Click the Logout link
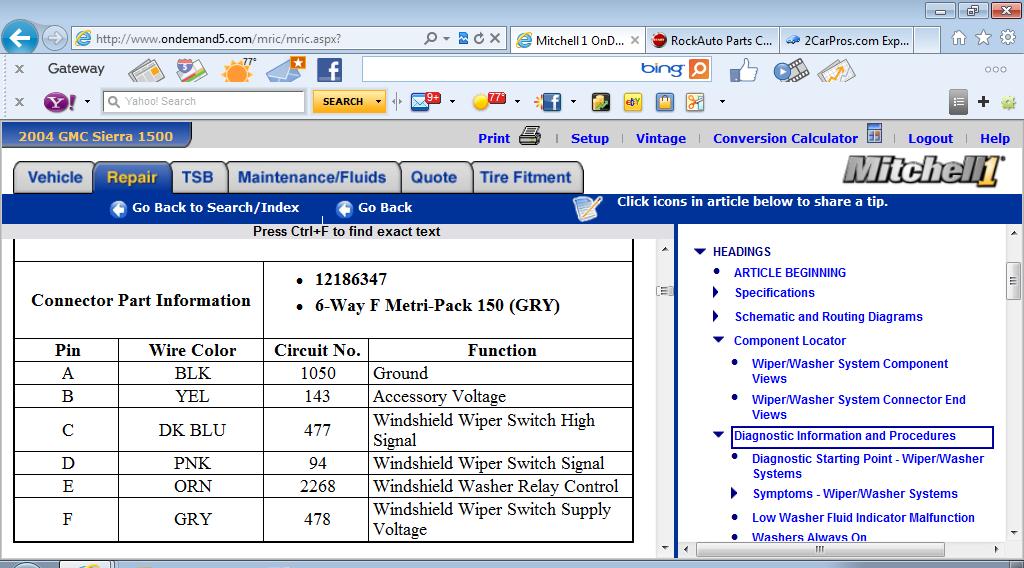The width and height of the screenshot is (1024, 568). click(930, 138)
